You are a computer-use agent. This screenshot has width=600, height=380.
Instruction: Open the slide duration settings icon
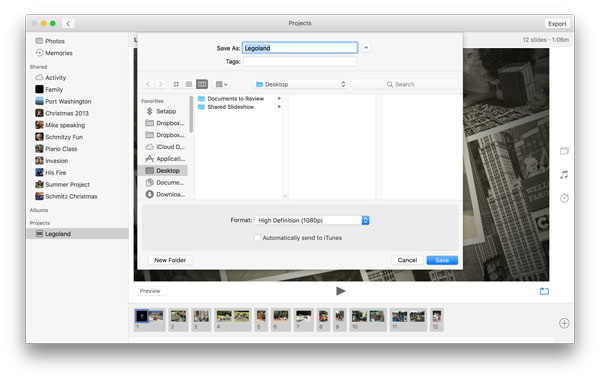click(564, 198)
